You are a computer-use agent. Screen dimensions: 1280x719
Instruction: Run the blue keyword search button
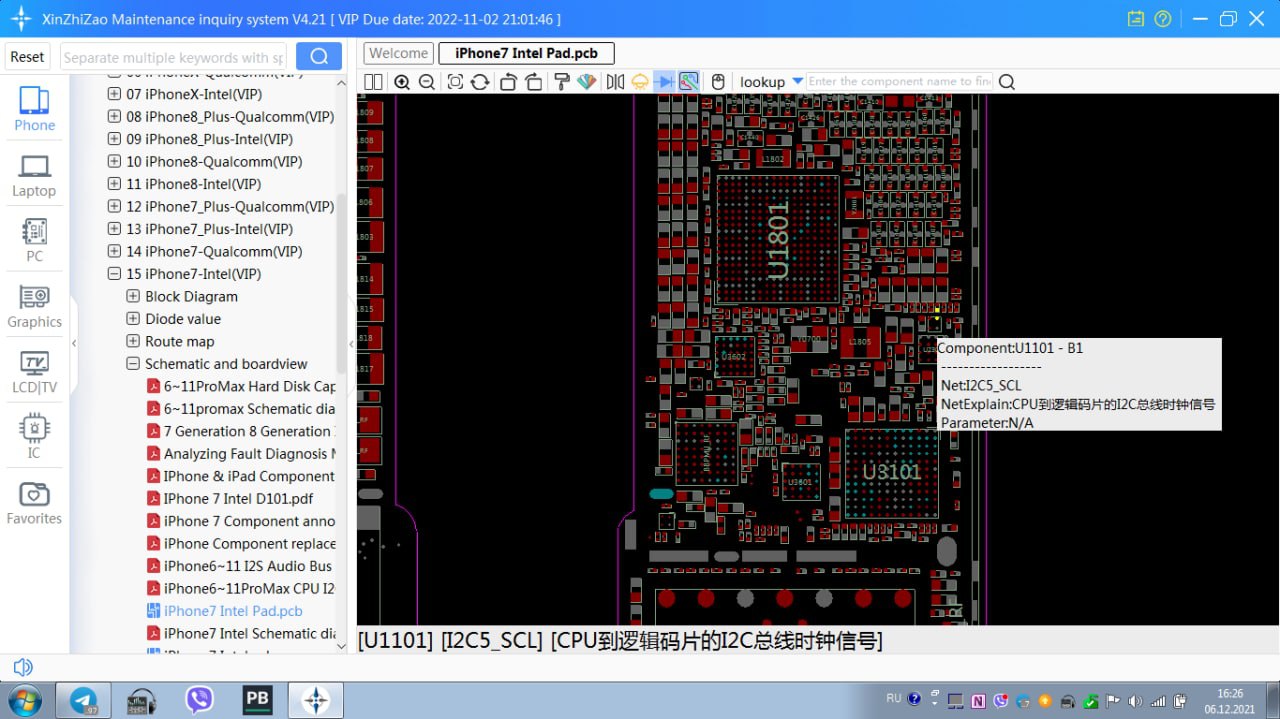[x=319, y=57]
